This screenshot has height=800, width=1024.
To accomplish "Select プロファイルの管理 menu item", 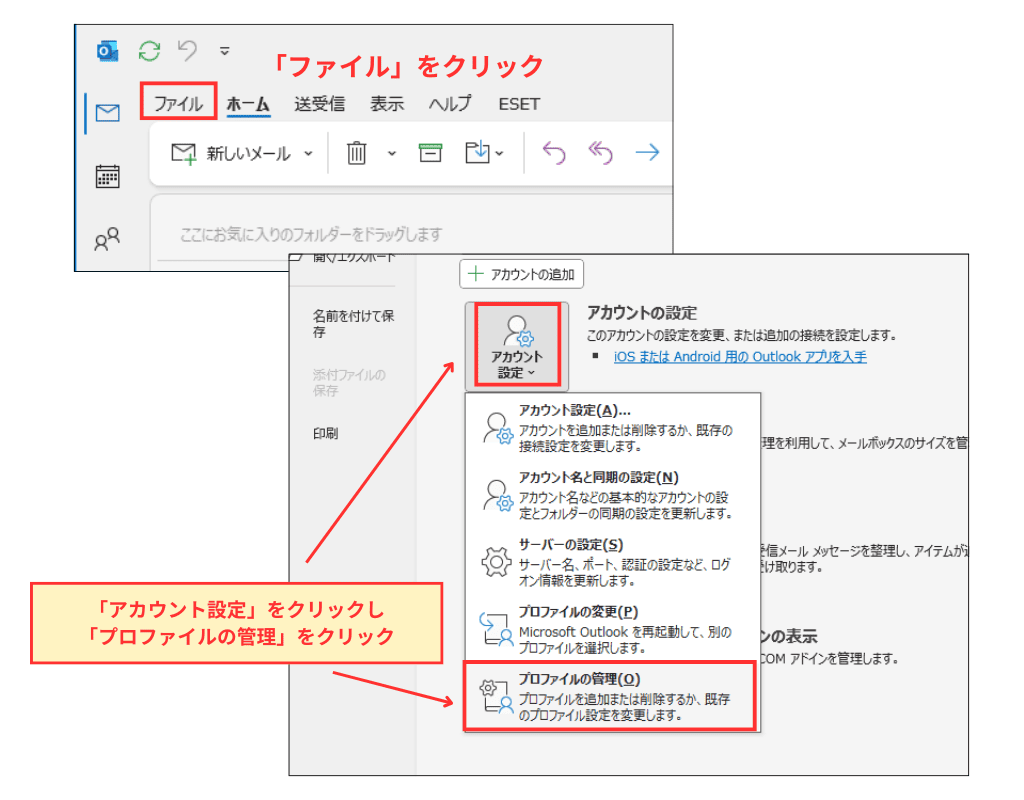I will coord(608,697).
